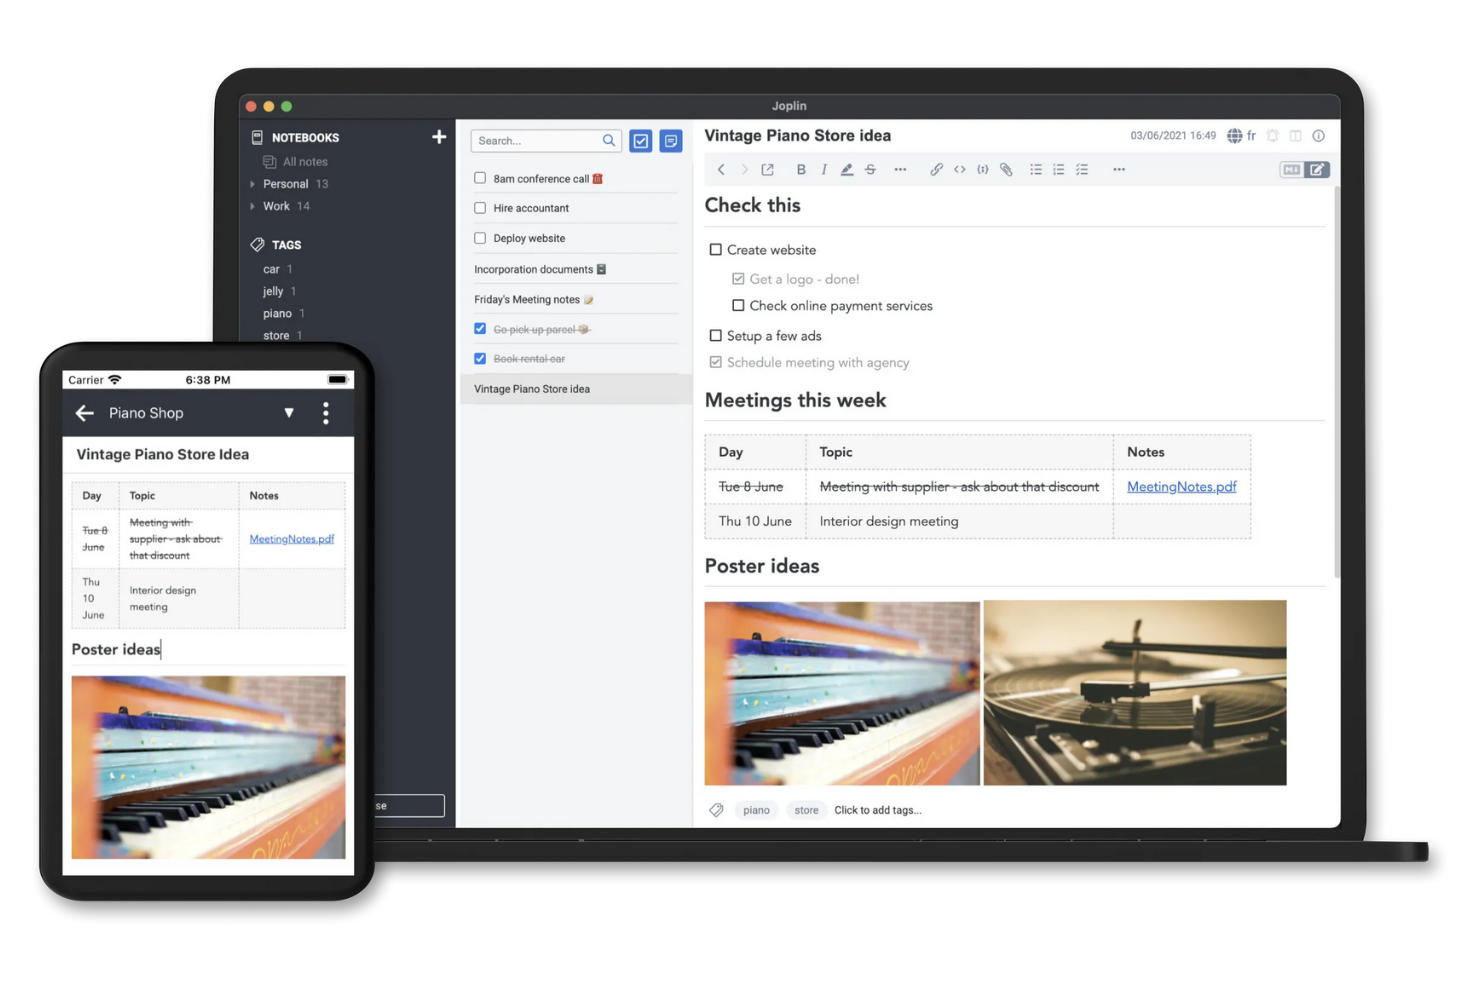Open the MeetingNotes.pdf link in table

click(x=1181, y=487)
